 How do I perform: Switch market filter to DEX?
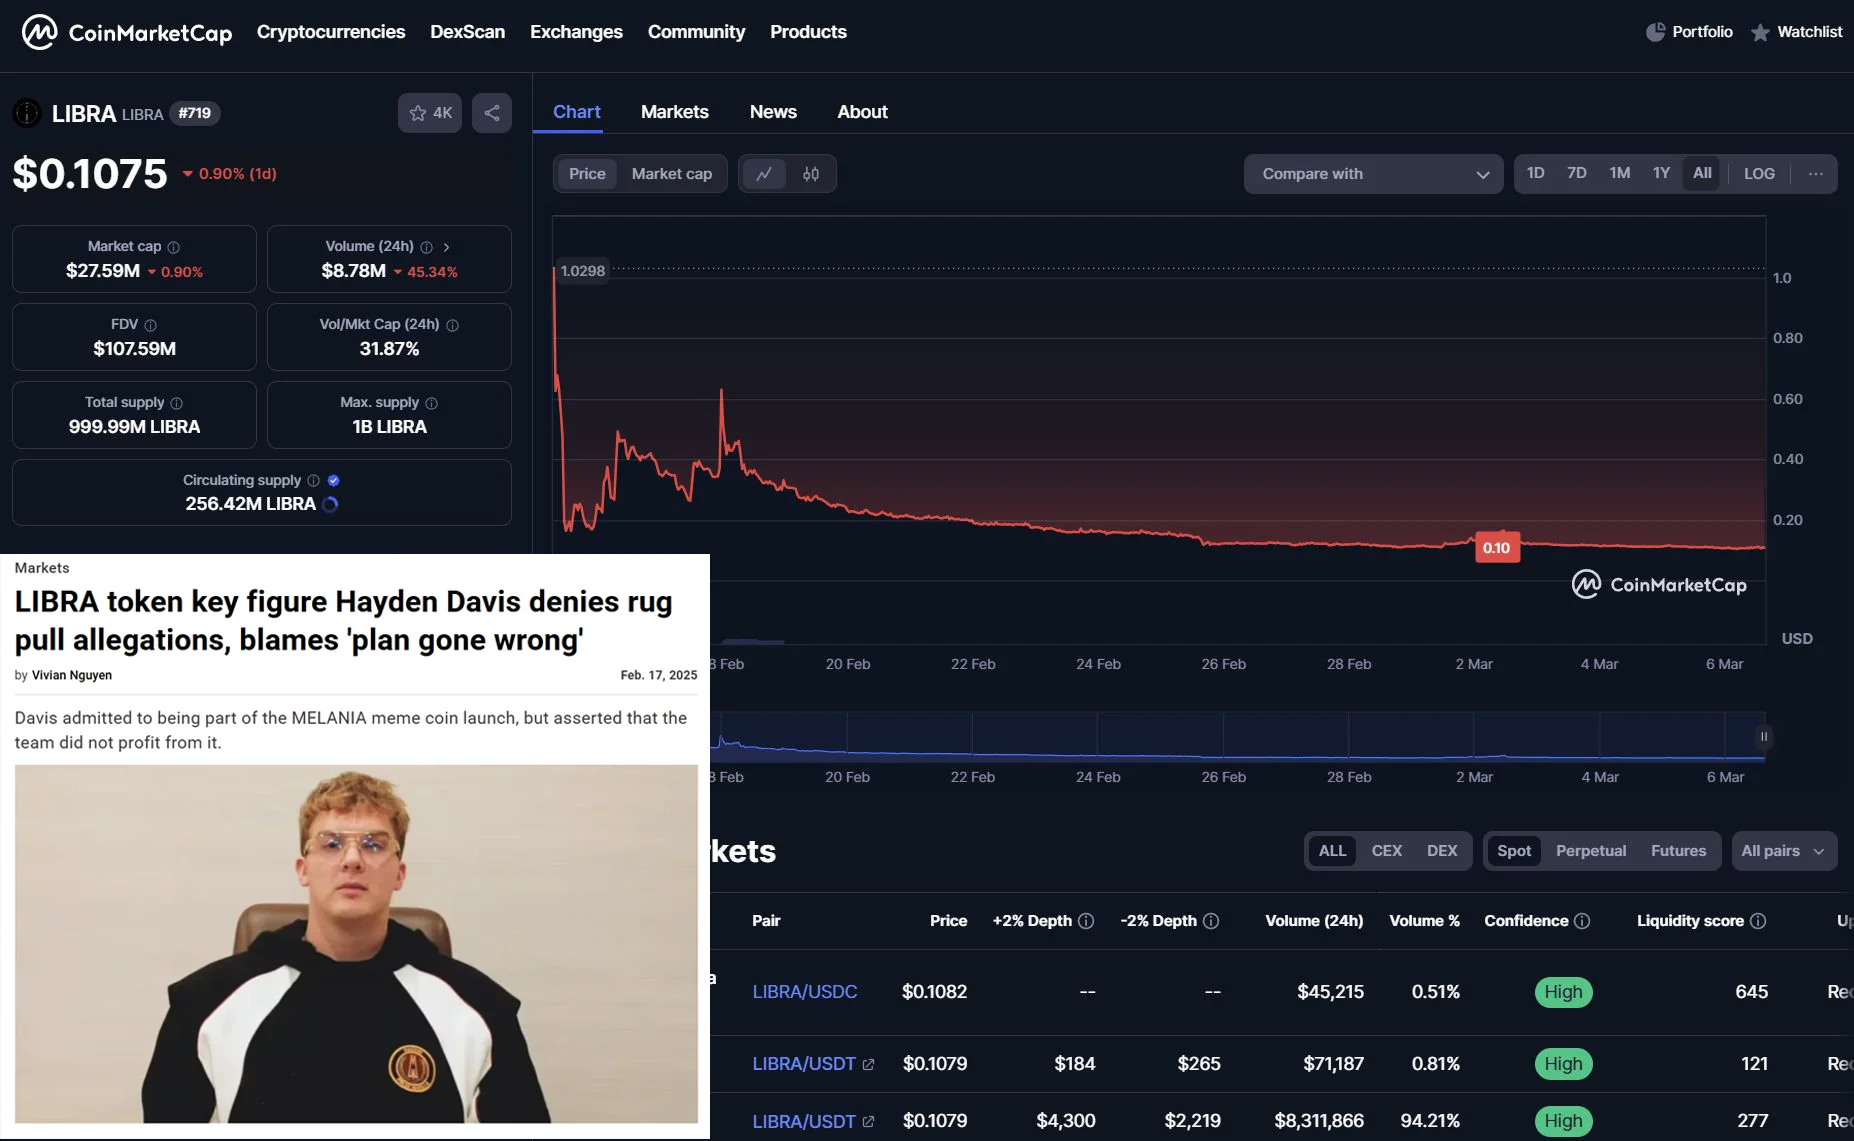tap(1441, 850)
